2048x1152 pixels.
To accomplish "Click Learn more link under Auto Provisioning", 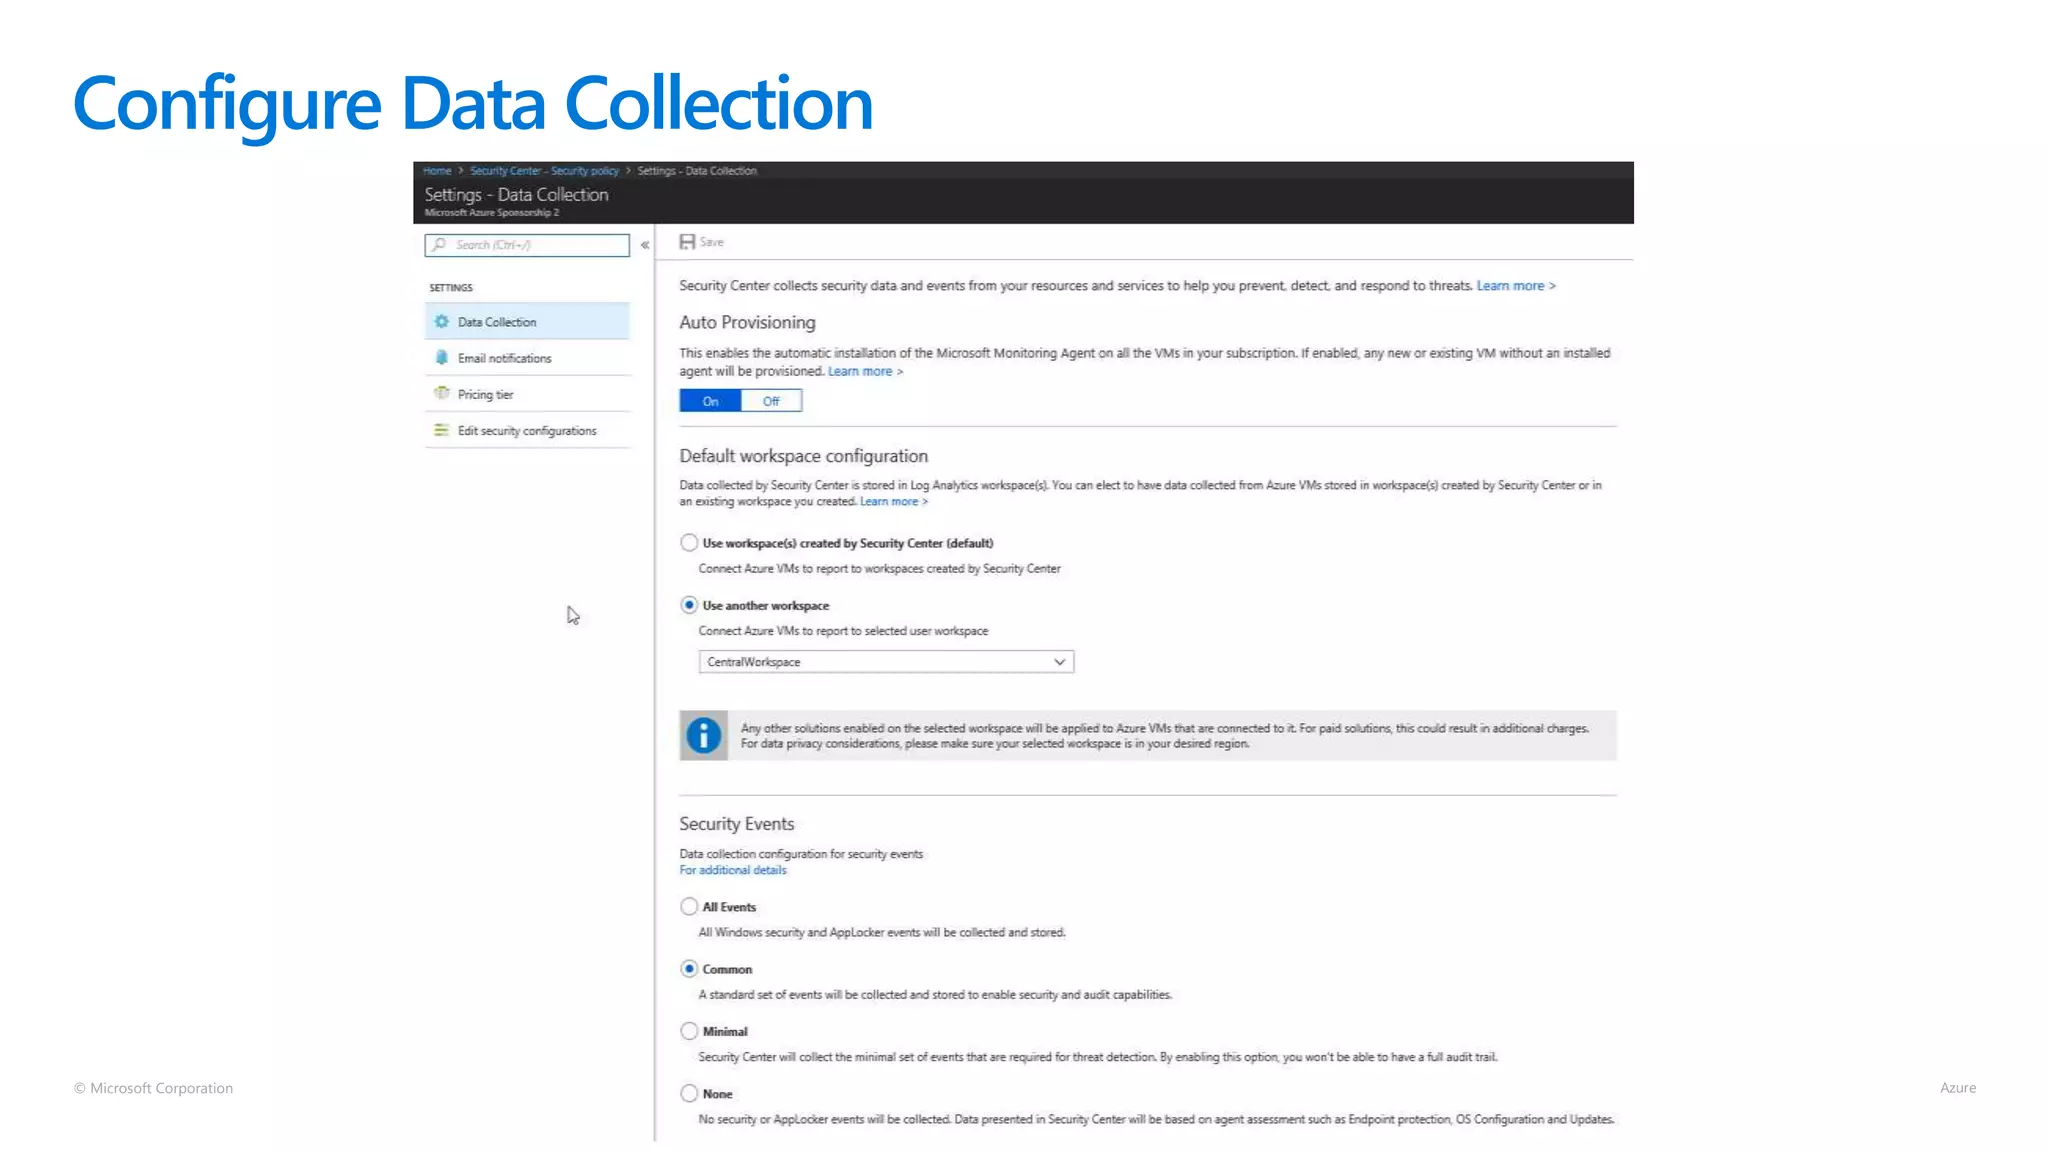I will click(x=865, y=371).
